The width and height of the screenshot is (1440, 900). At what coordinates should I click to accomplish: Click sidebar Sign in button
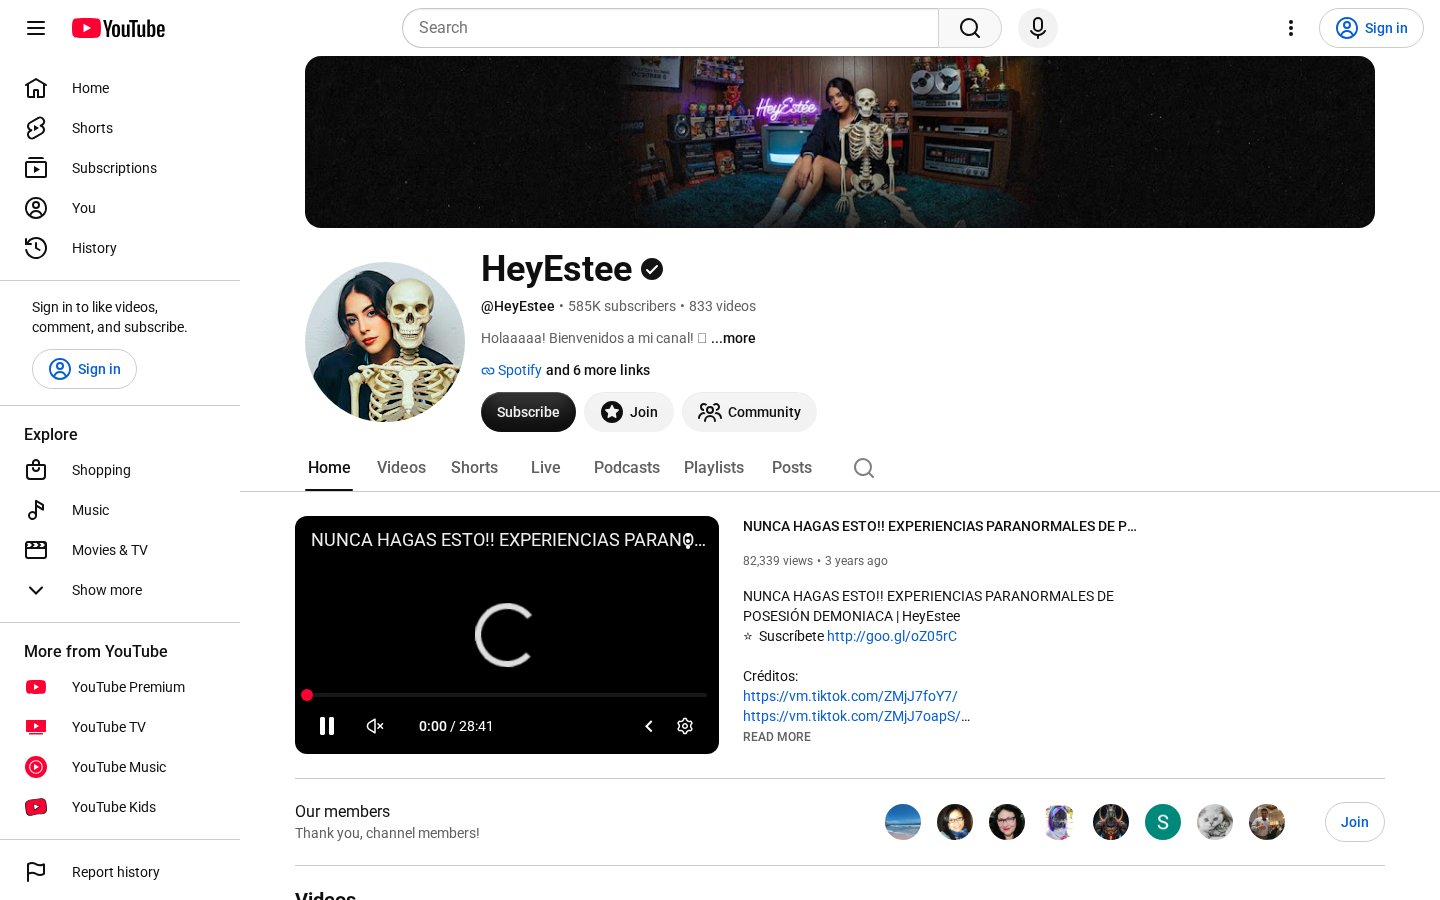(x=84, y=369)
